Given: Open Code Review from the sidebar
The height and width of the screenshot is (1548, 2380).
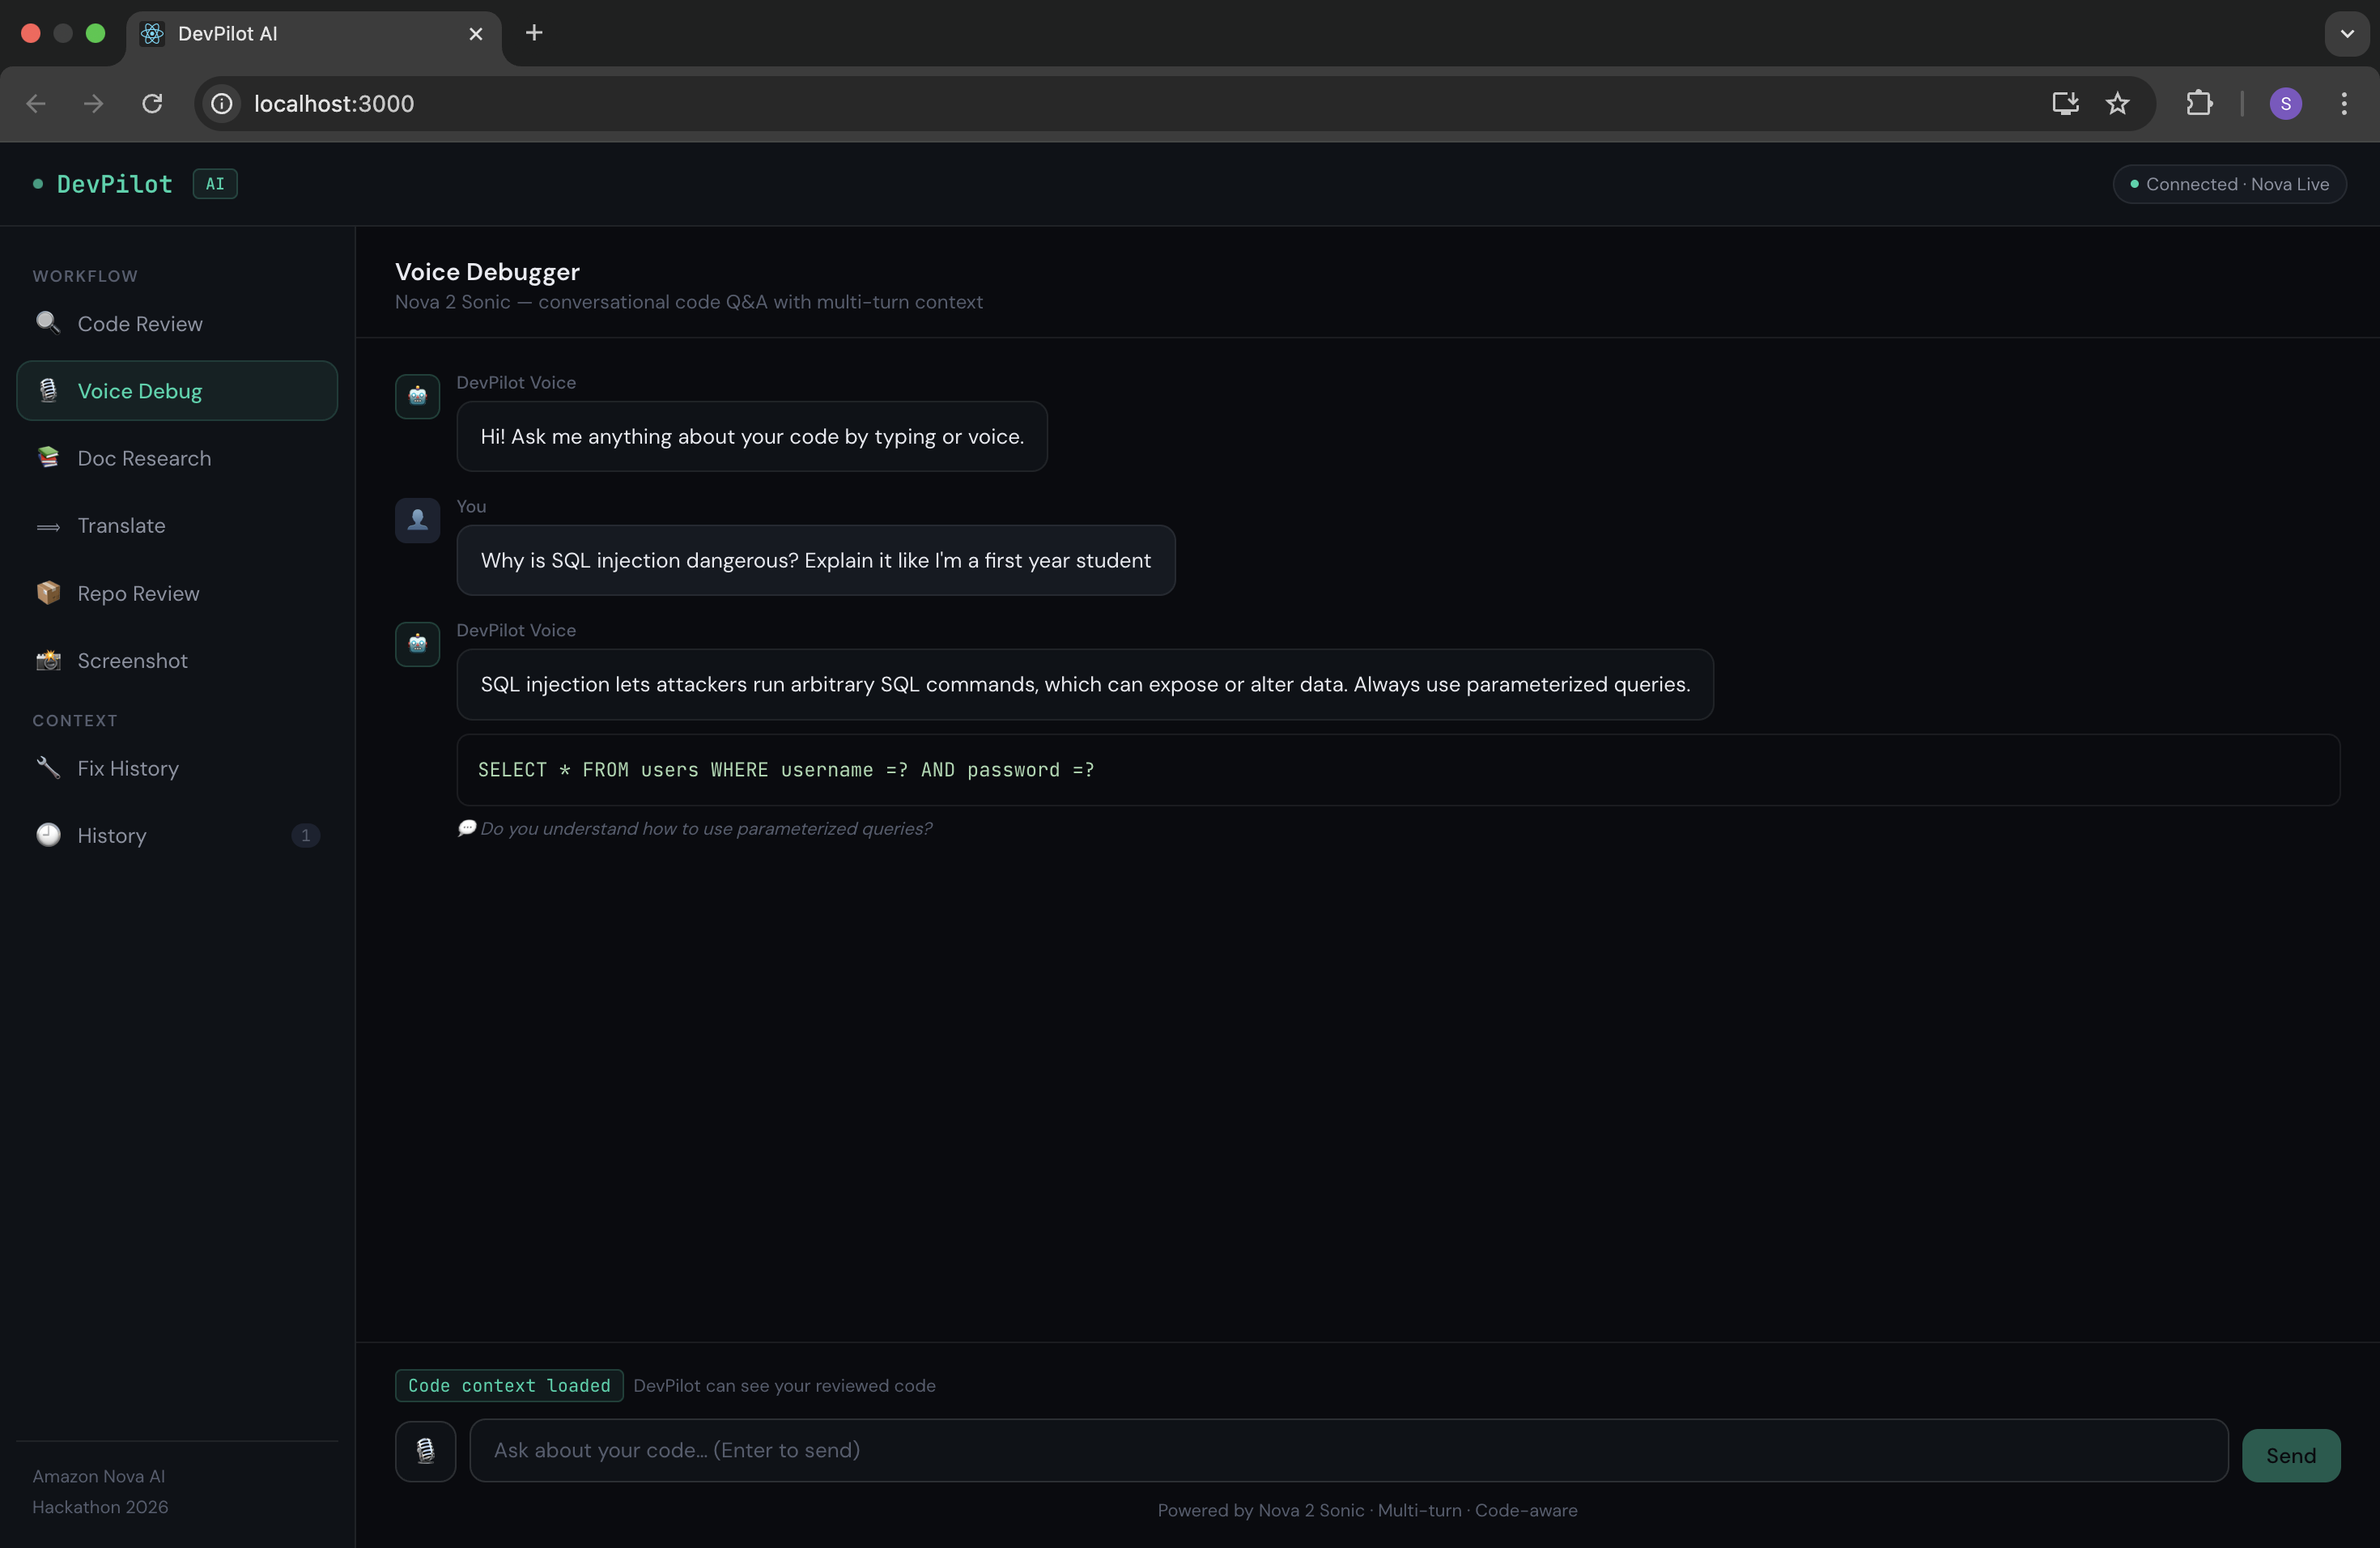Looking at the screenshot, I should [x=140, y=324].
